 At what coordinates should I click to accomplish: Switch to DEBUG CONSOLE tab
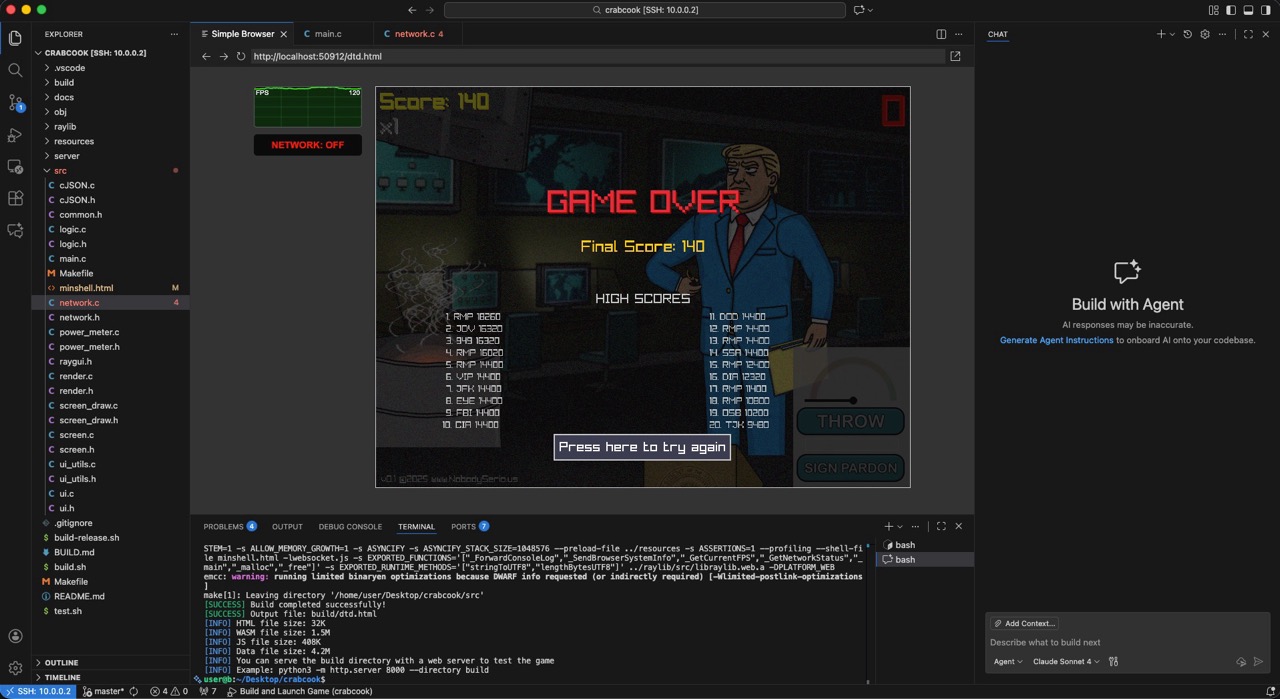point(350,526)
